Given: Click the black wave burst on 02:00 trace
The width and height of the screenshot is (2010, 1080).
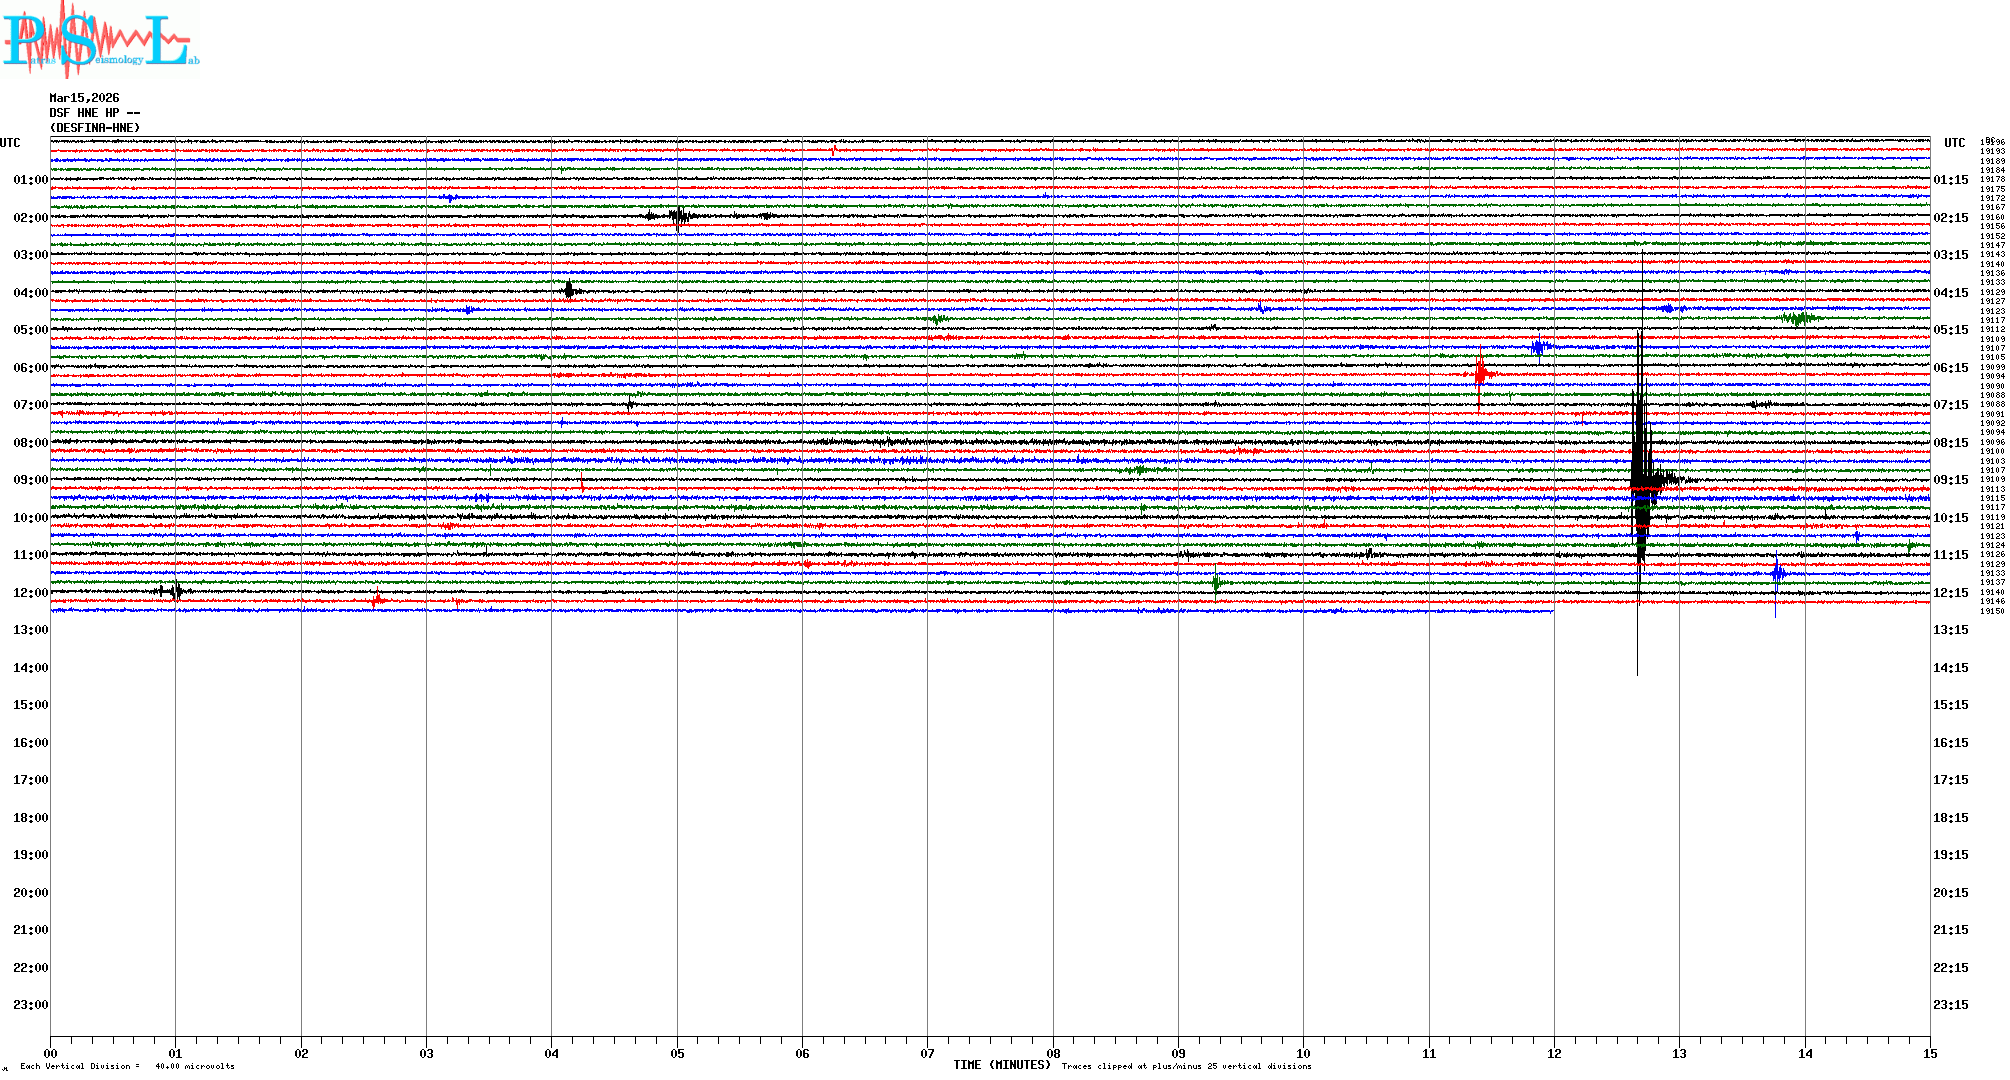Looking at the screenshot, I should (679, 216).
